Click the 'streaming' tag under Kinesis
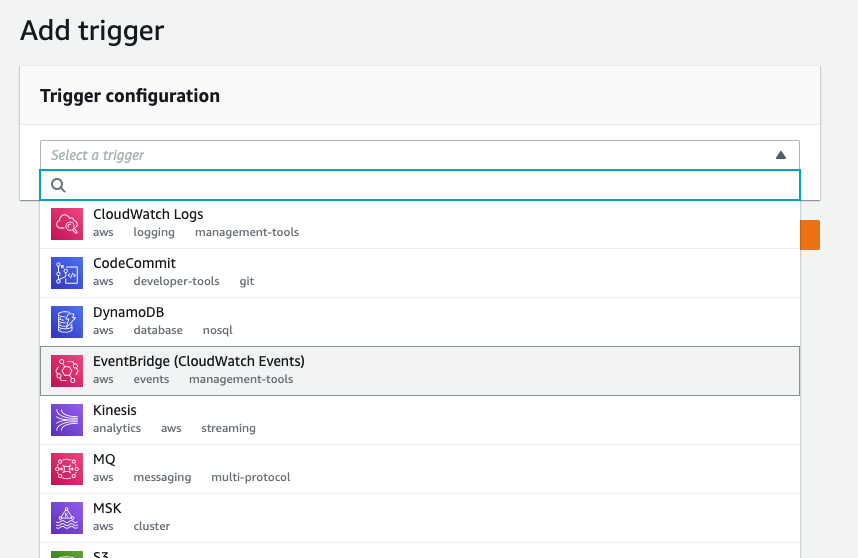Viewport: 858px width, 558px height. tap(228, 428)
